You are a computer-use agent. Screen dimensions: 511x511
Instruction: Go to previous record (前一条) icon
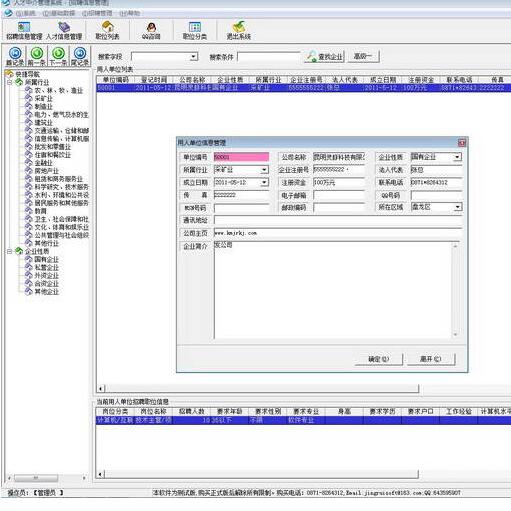(37, 56)
